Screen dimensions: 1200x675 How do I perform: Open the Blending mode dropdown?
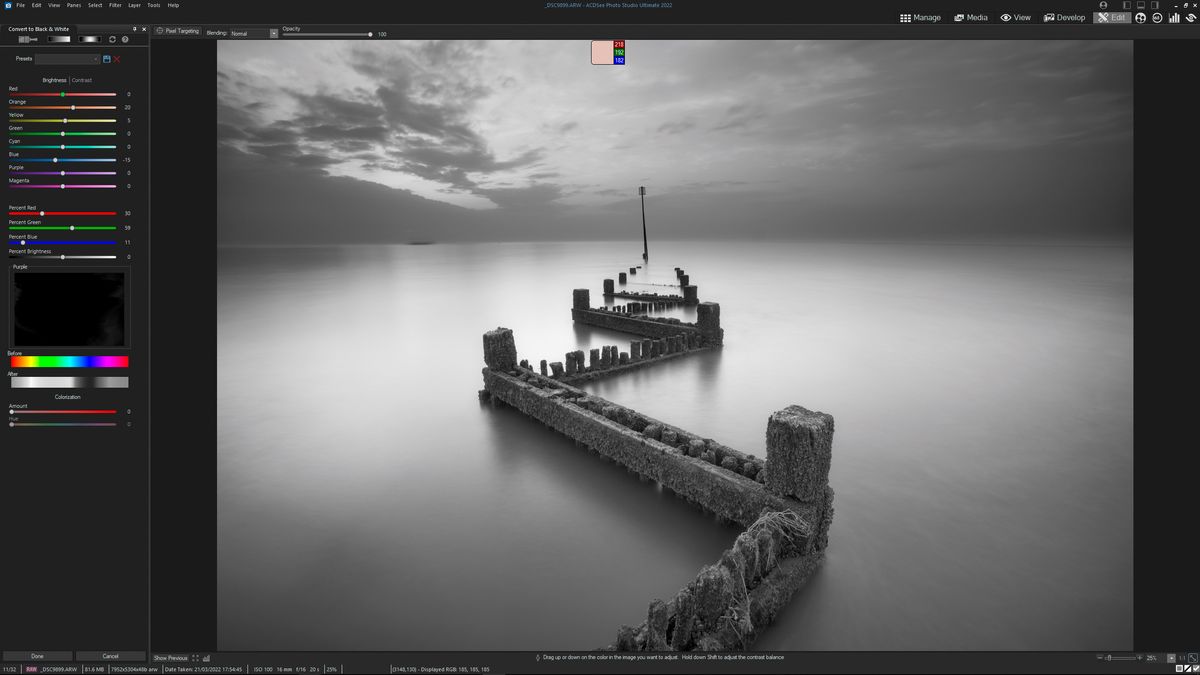(274, 33)
